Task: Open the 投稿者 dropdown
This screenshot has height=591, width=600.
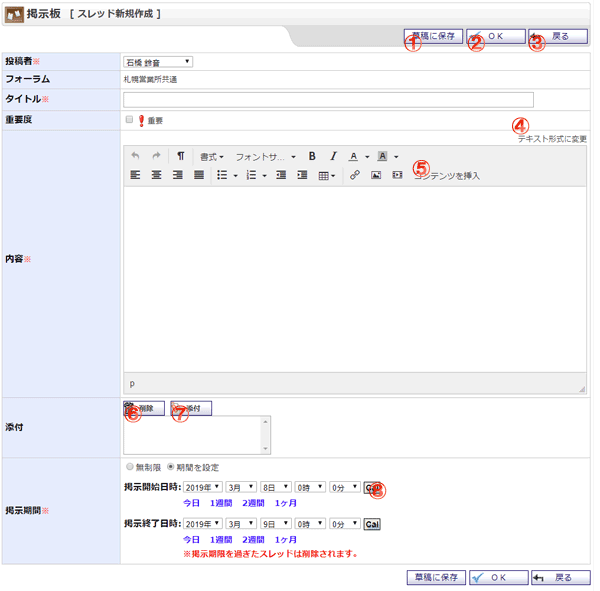Action: (158, 62)
